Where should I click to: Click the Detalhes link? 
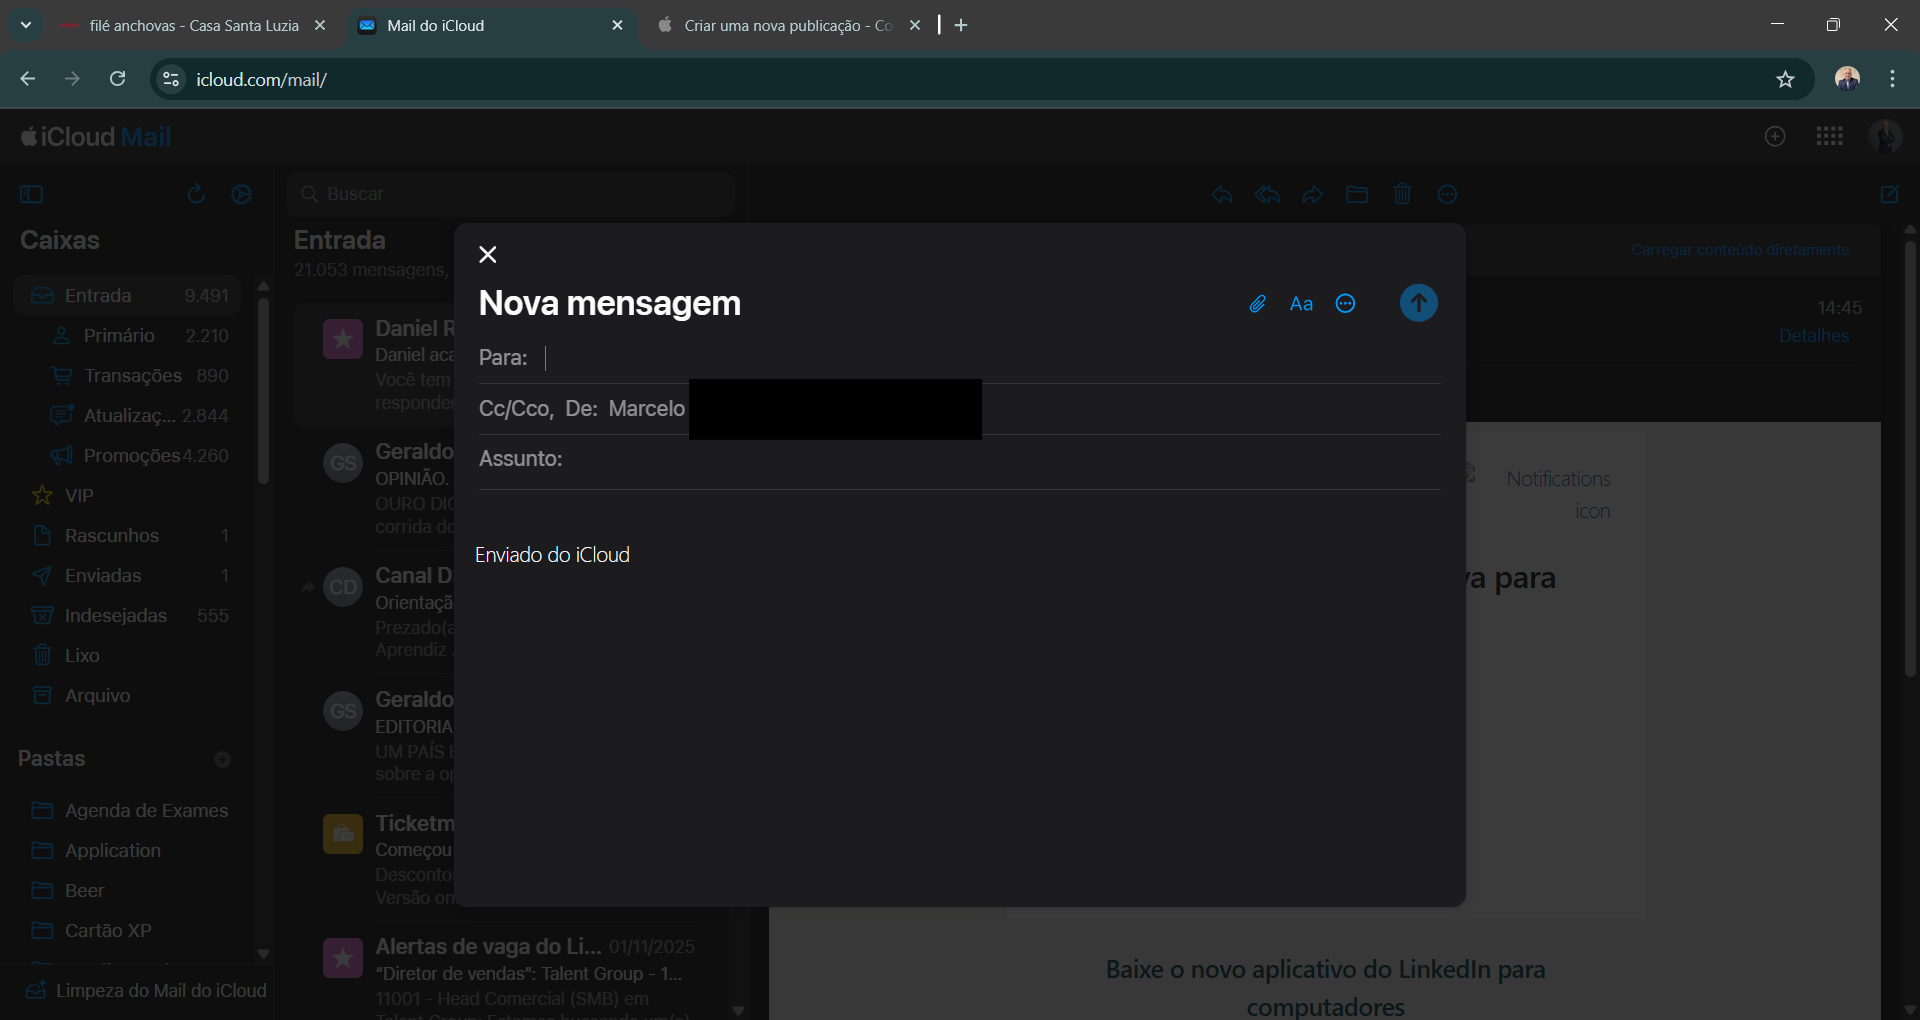click(x=1814, y=336)
